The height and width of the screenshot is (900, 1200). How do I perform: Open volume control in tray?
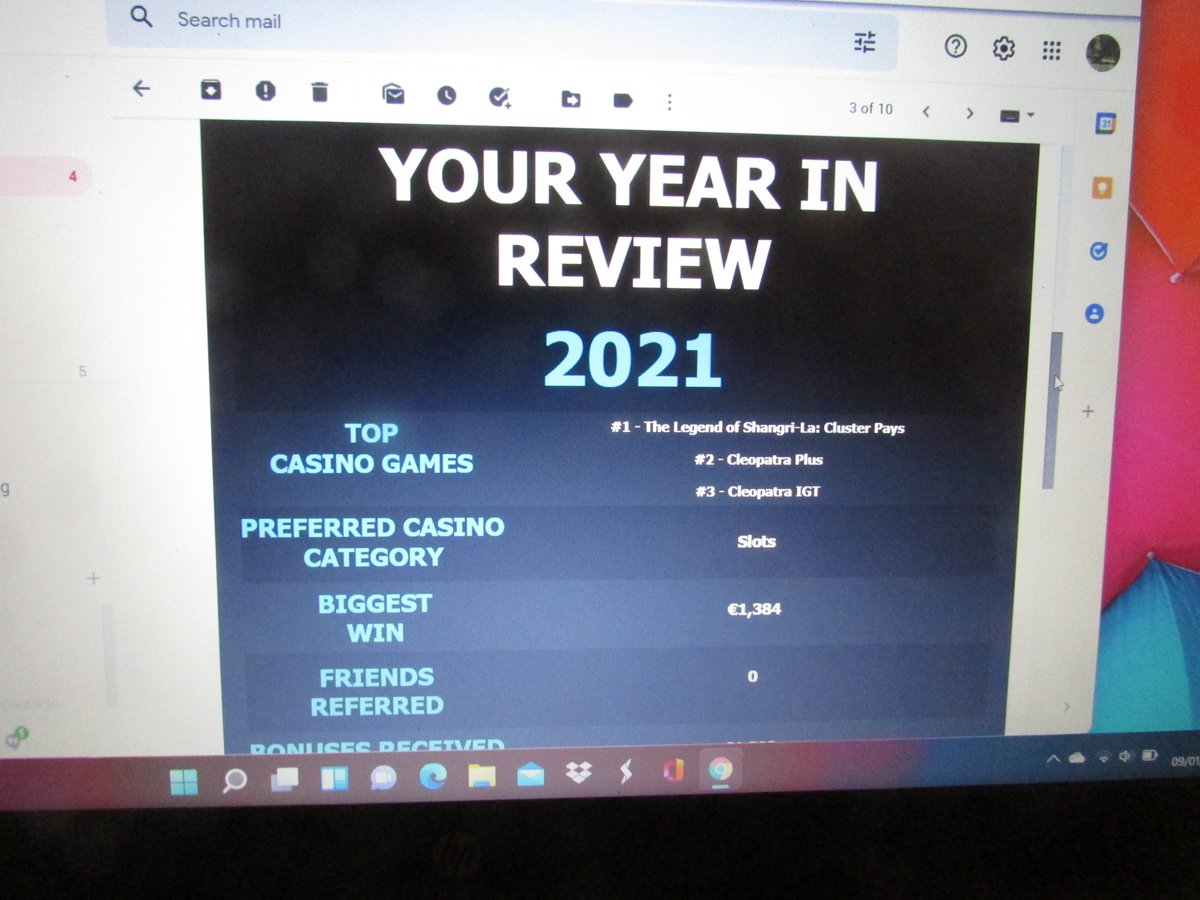1126,758
